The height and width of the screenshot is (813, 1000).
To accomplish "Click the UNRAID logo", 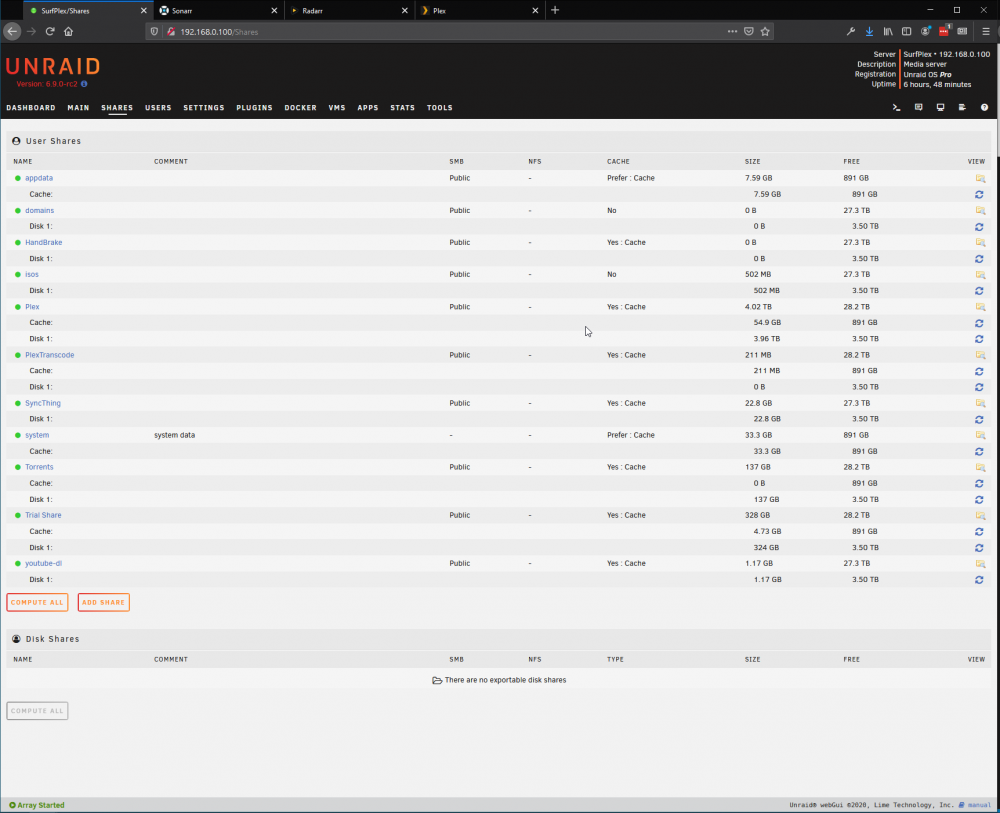I will point(54,66).
